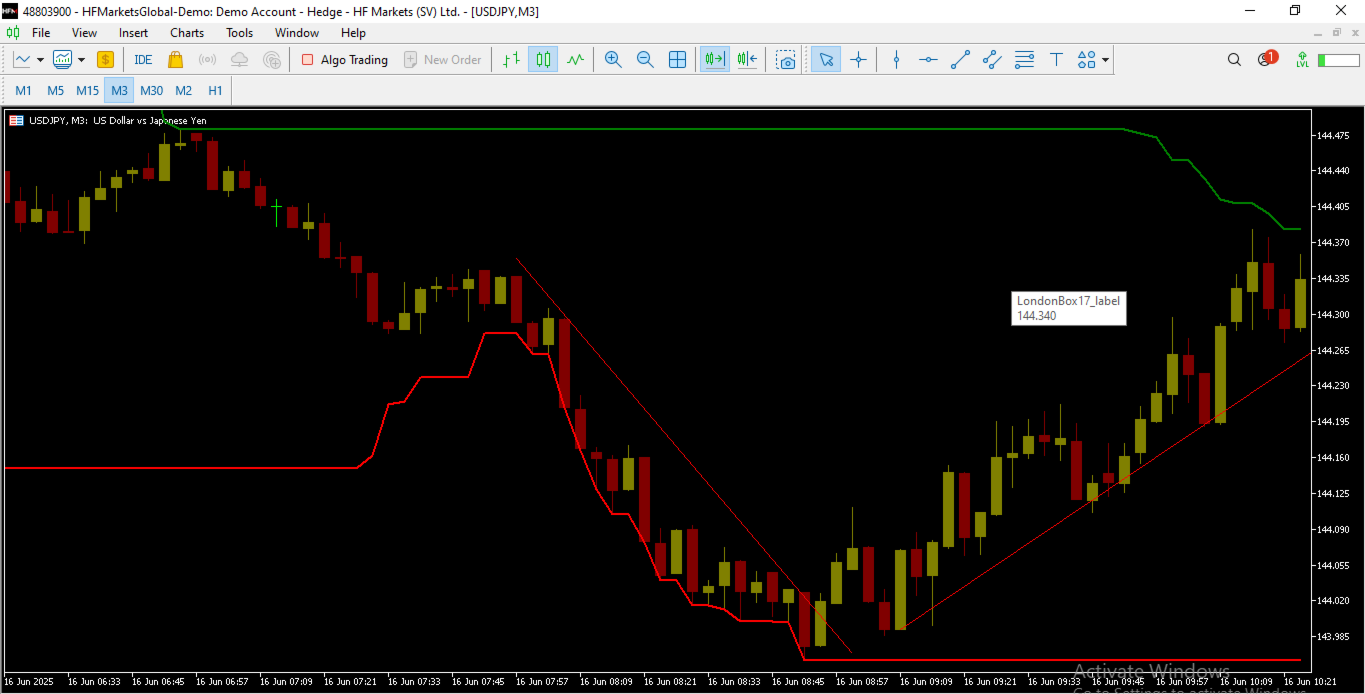Switch to M15 timeframe

[88, 91]
